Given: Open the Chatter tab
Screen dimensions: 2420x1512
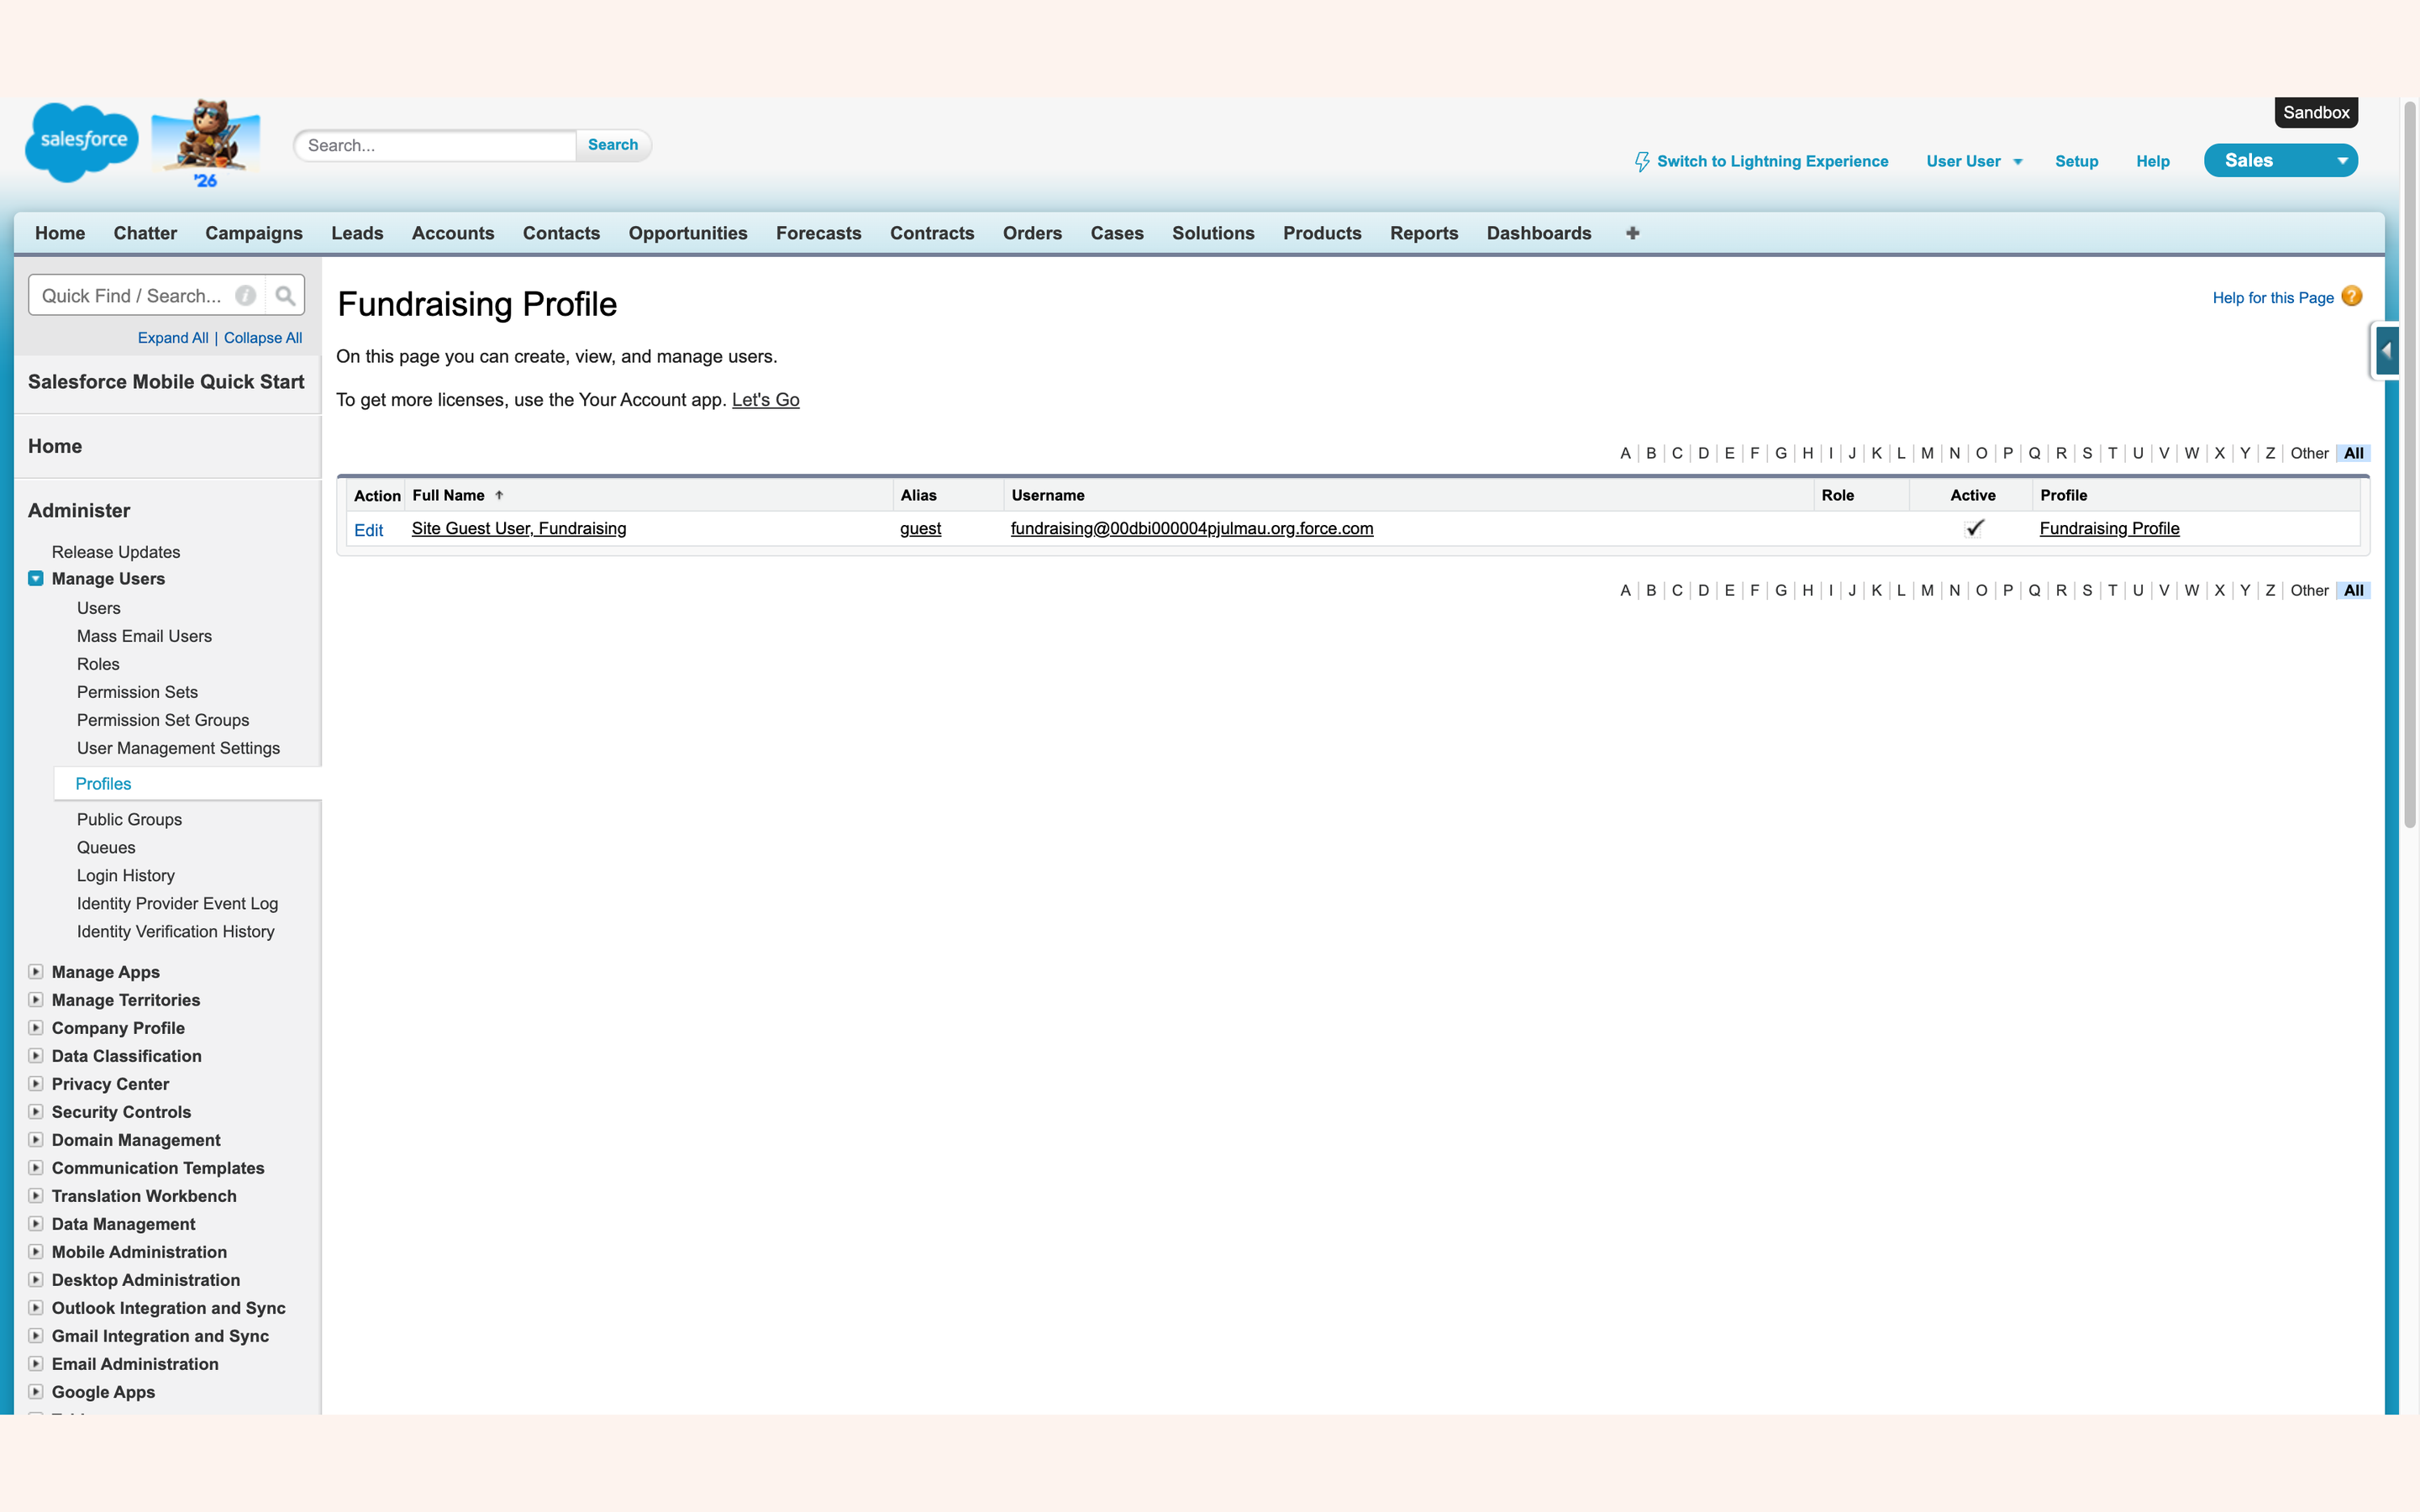Looking at the screenshot, I should 145,233.
